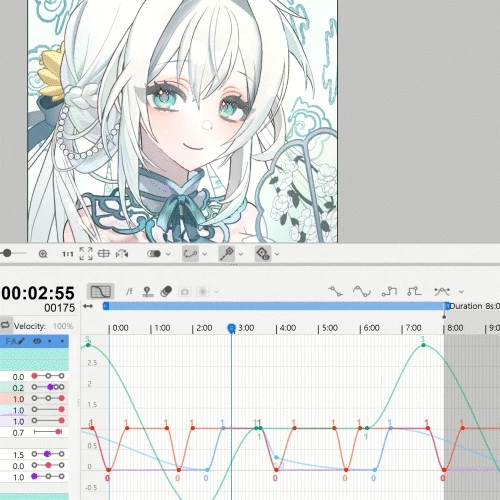Open dropdown next to record circle icon
The height and width of the screenshot is (500, 500).
(217, 292)
